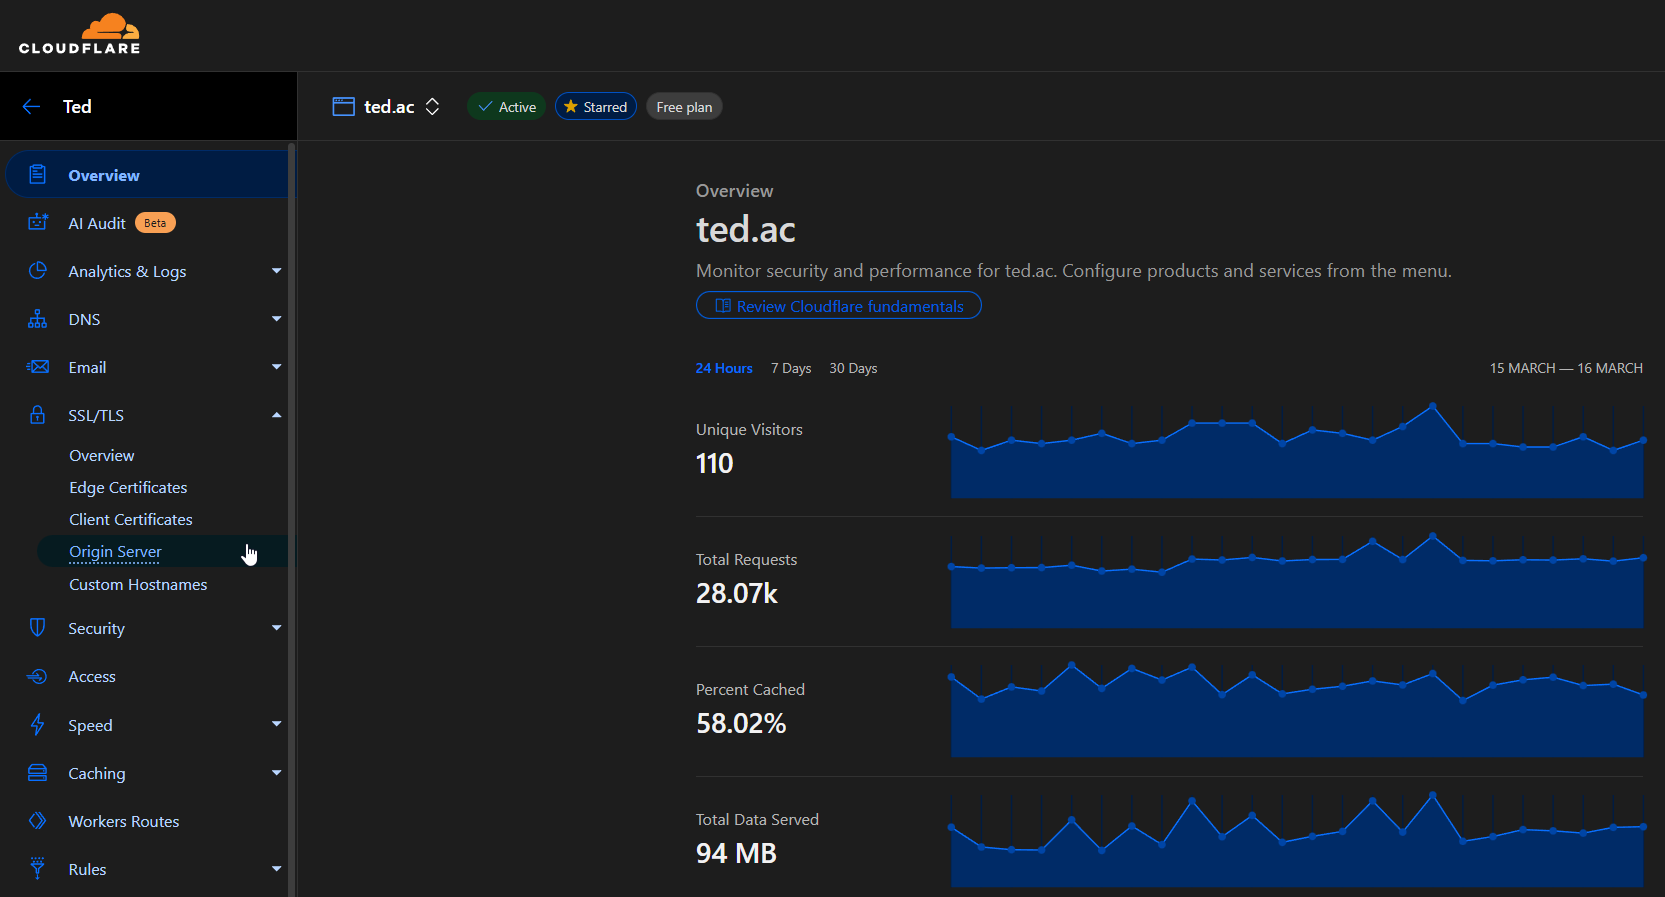Select the 30 Days time range
The image size is (1665, 897).
tap(853, 368)
